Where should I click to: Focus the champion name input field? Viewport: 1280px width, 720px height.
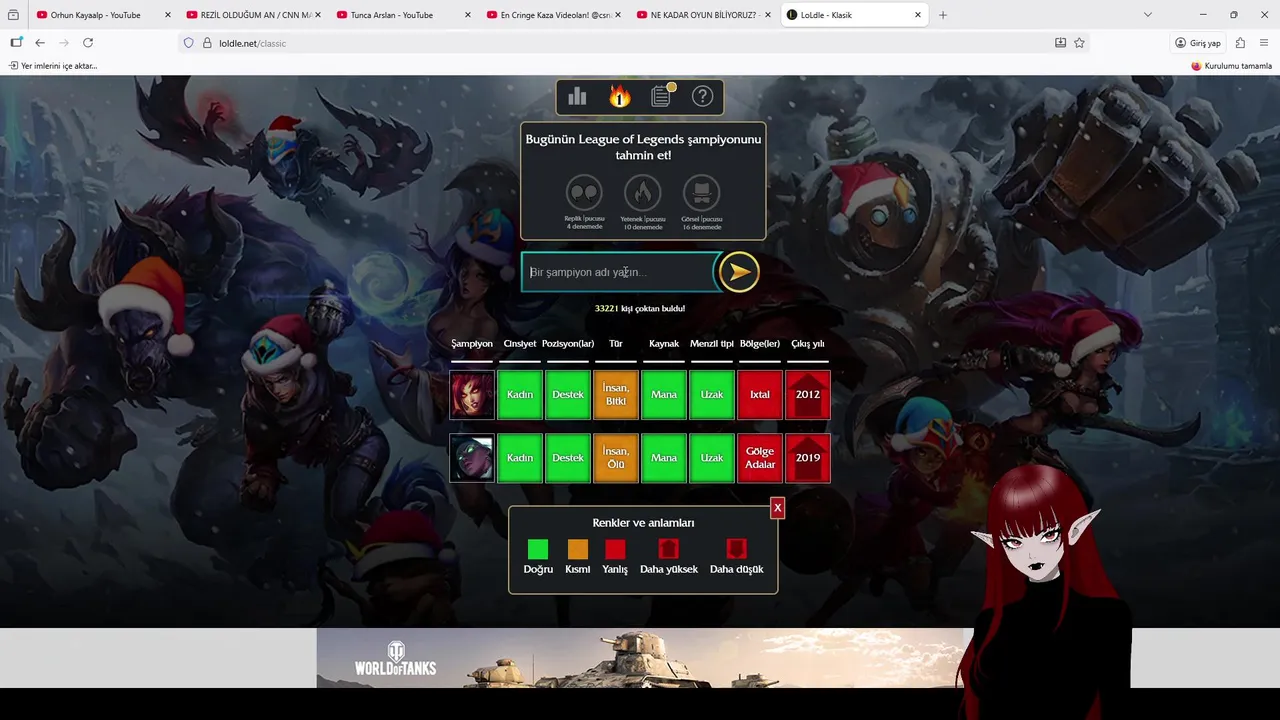620,272
